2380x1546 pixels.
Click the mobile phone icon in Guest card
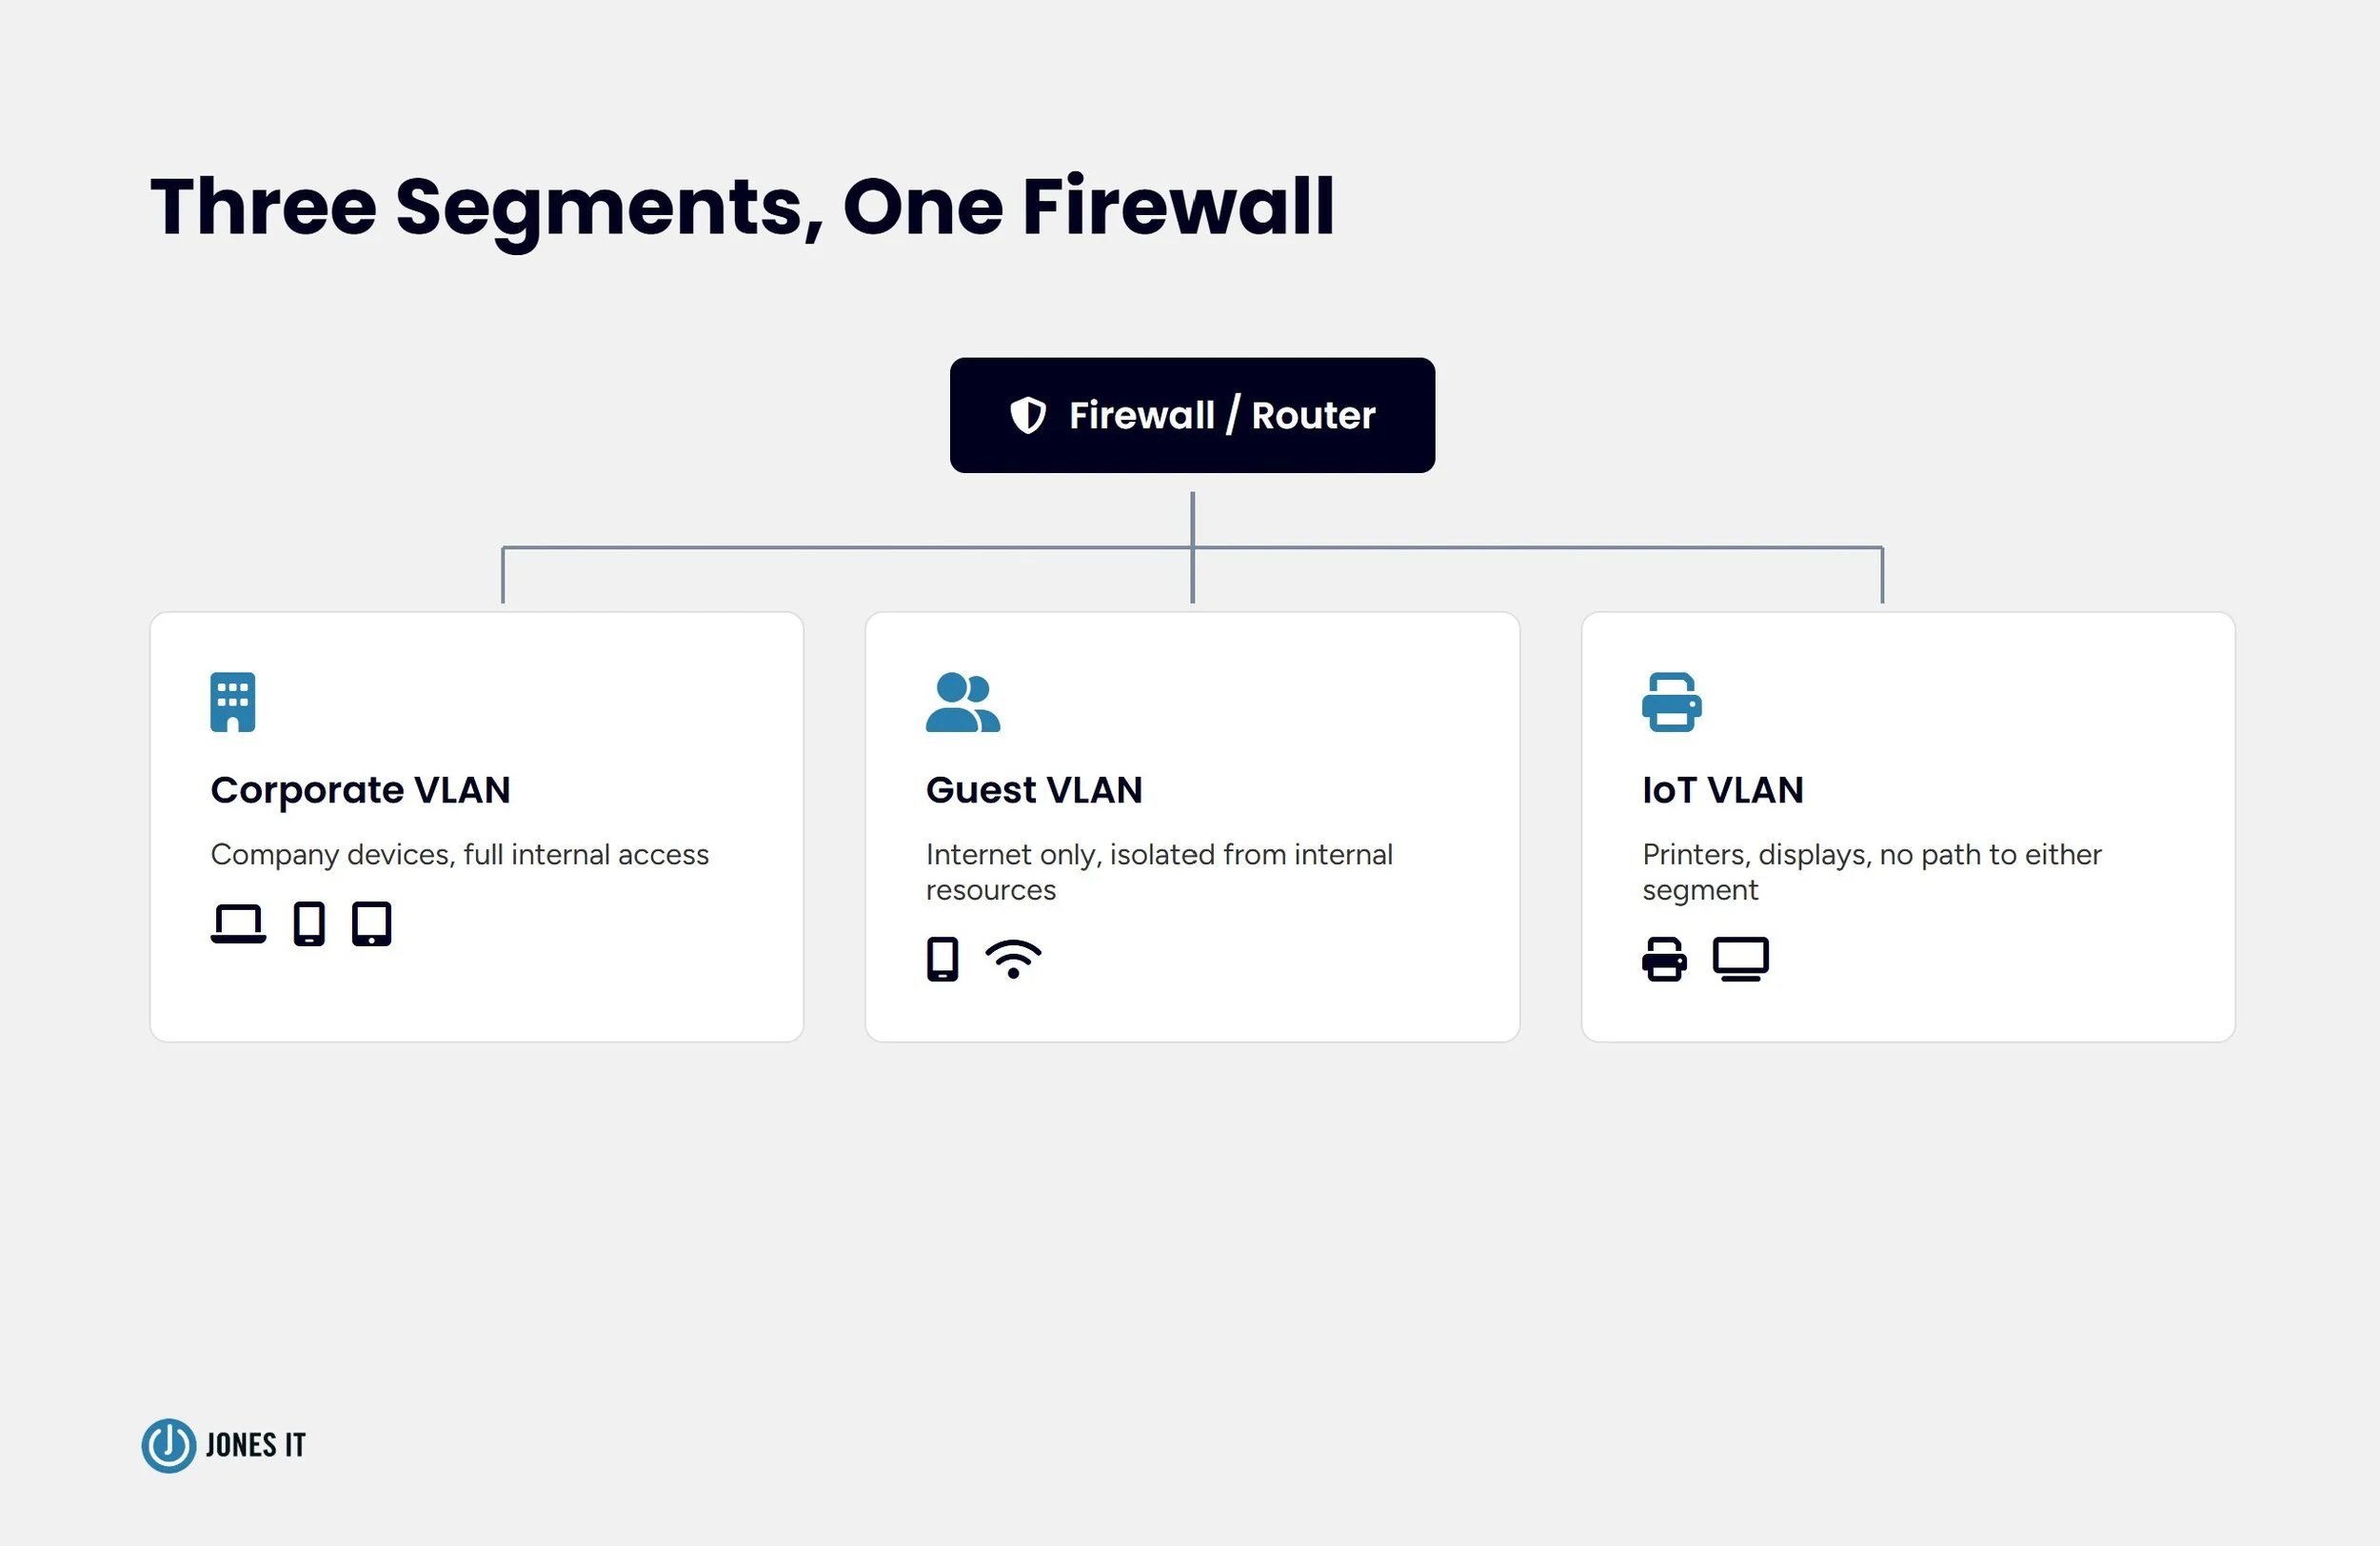click(942, 959)
